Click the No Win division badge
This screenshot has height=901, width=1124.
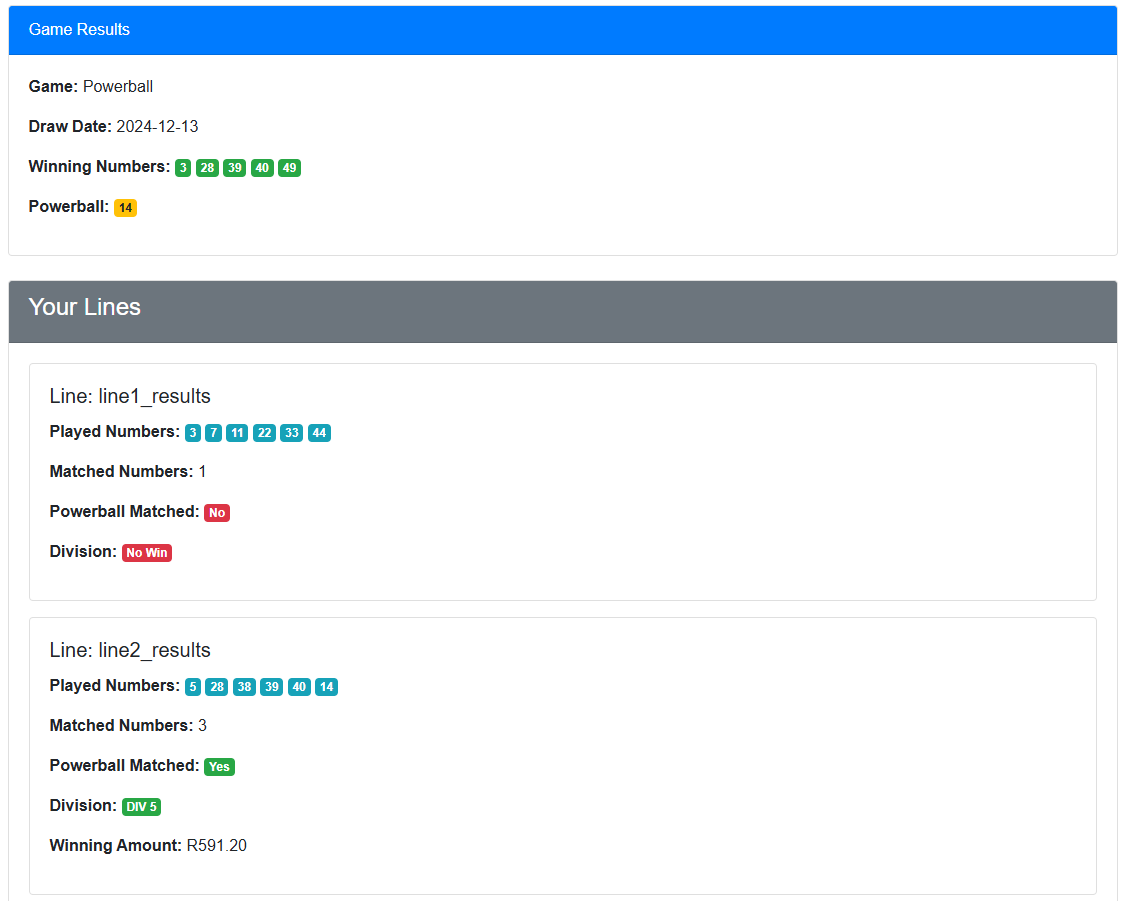point(146,552)
